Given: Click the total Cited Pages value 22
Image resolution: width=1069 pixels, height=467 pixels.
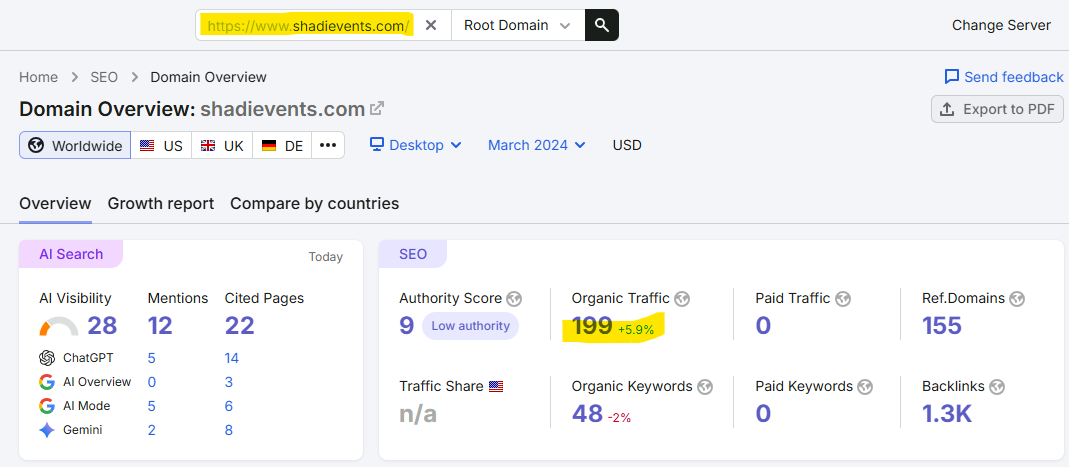Looking at the screenshot, I should (x=239, y=326).
